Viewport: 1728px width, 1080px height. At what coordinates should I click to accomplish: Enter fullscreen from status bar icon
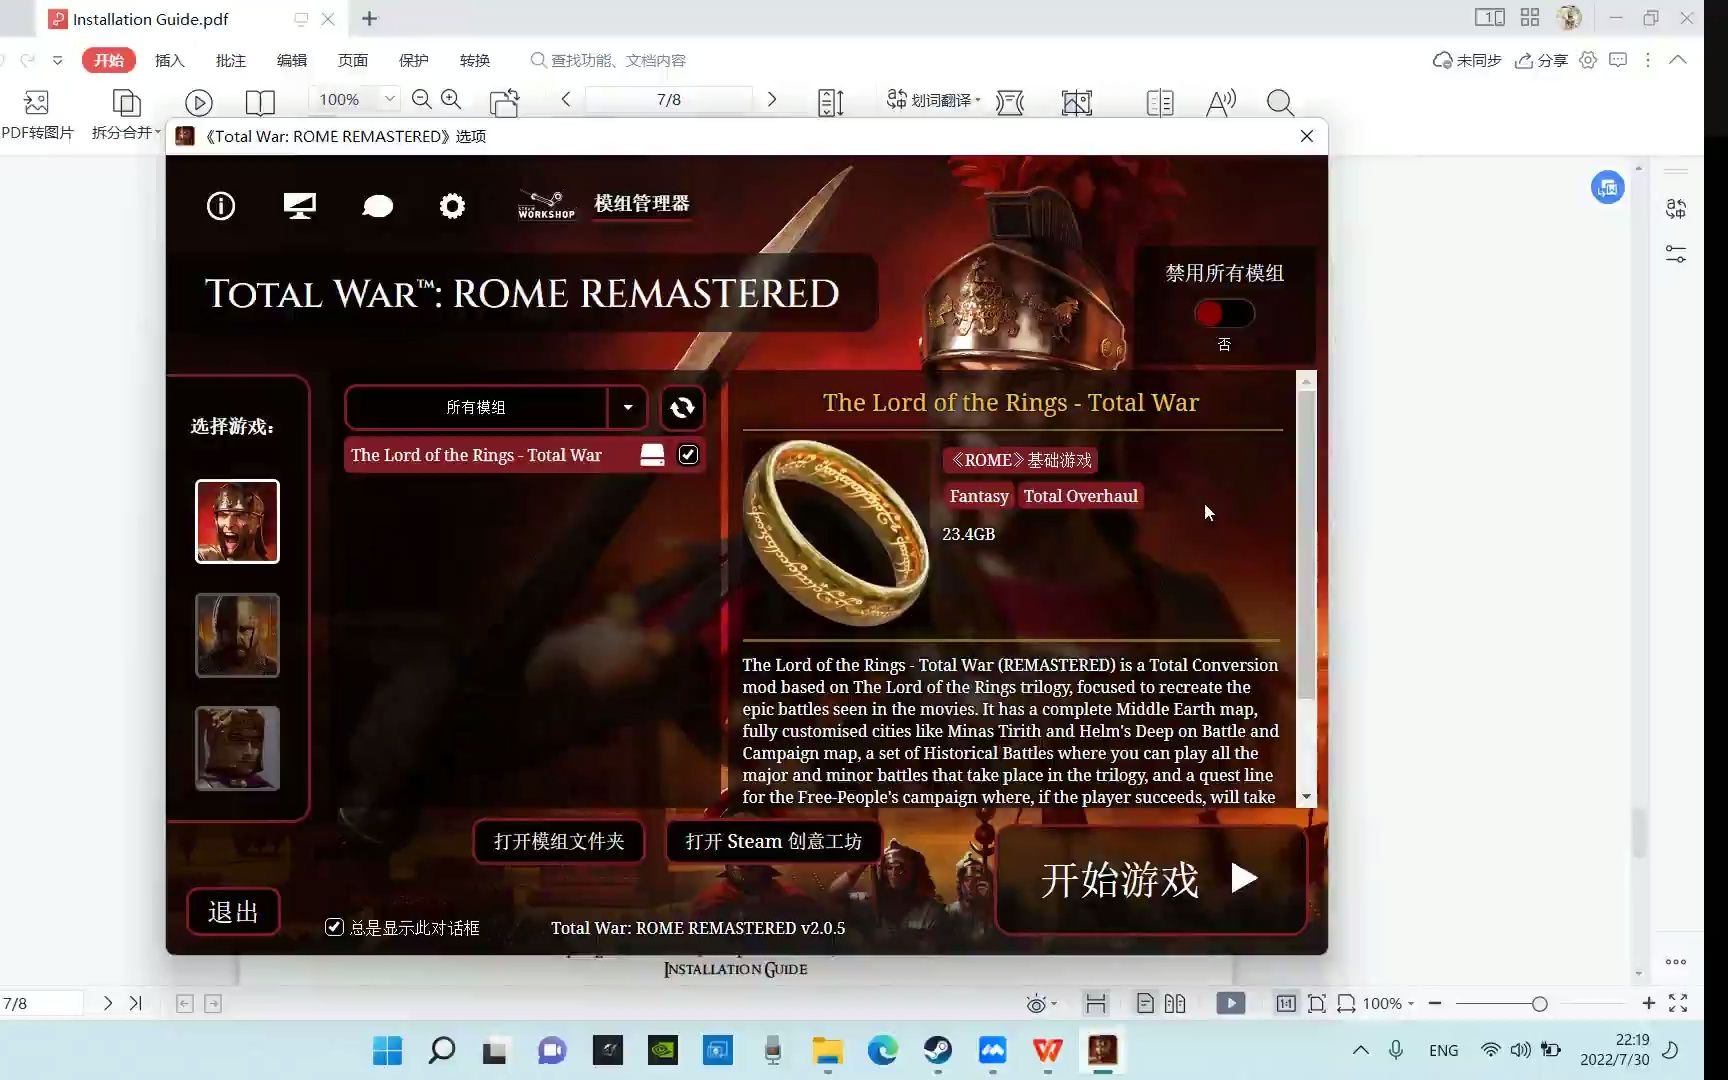(1679, 1003)
